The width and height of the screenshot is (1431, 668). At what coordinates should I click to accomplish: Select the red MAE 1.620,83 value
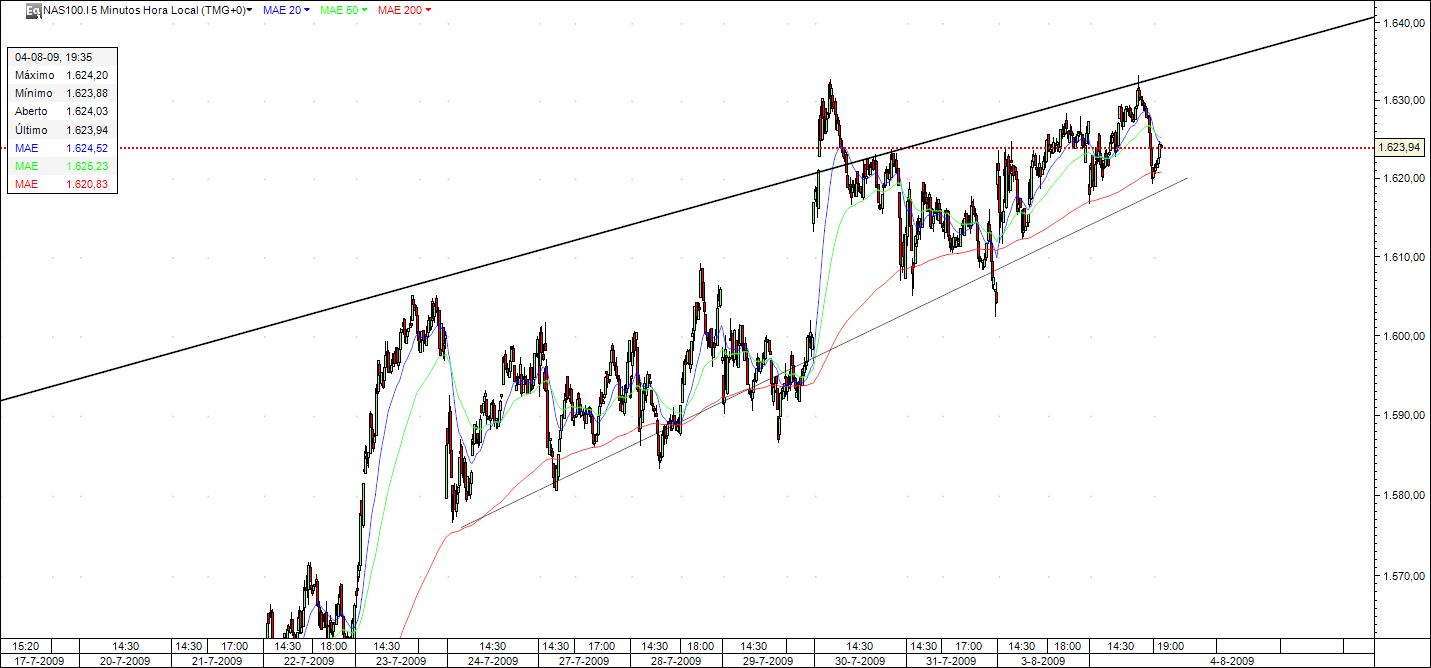pyautogui.click(x=88, y=184)
